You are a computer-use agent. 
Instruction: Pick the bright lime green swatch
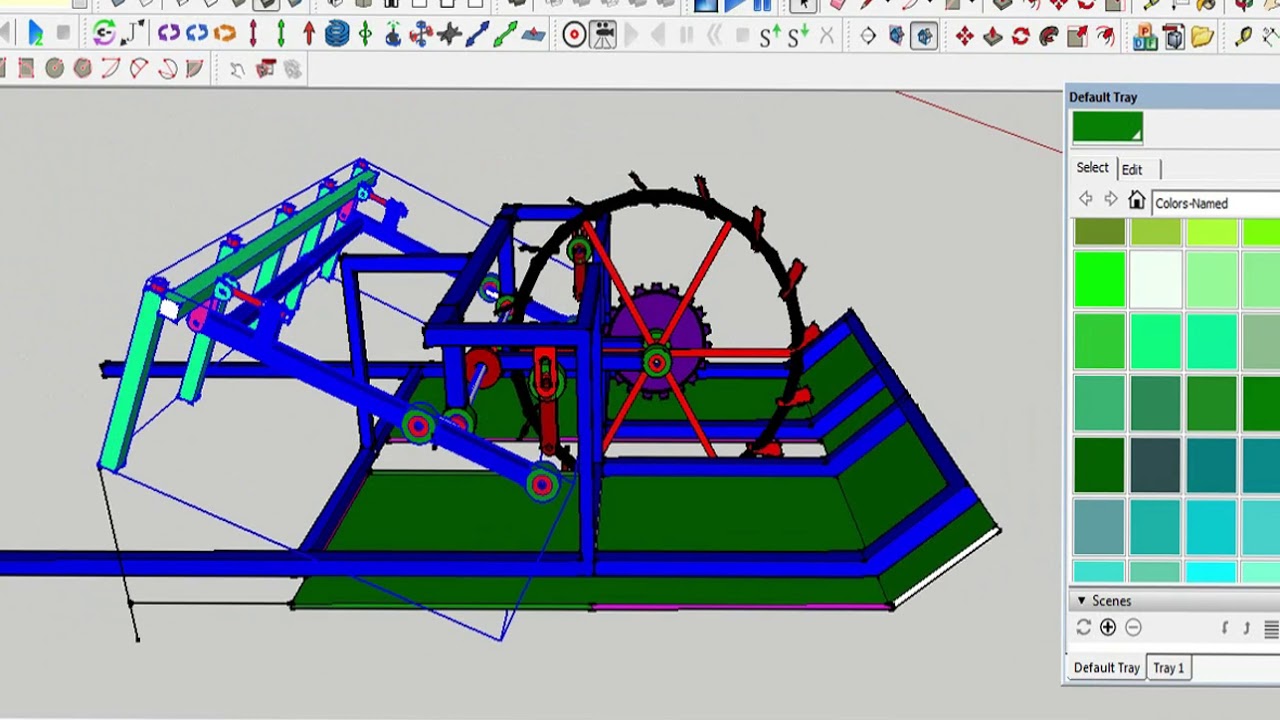[1099, 277]
